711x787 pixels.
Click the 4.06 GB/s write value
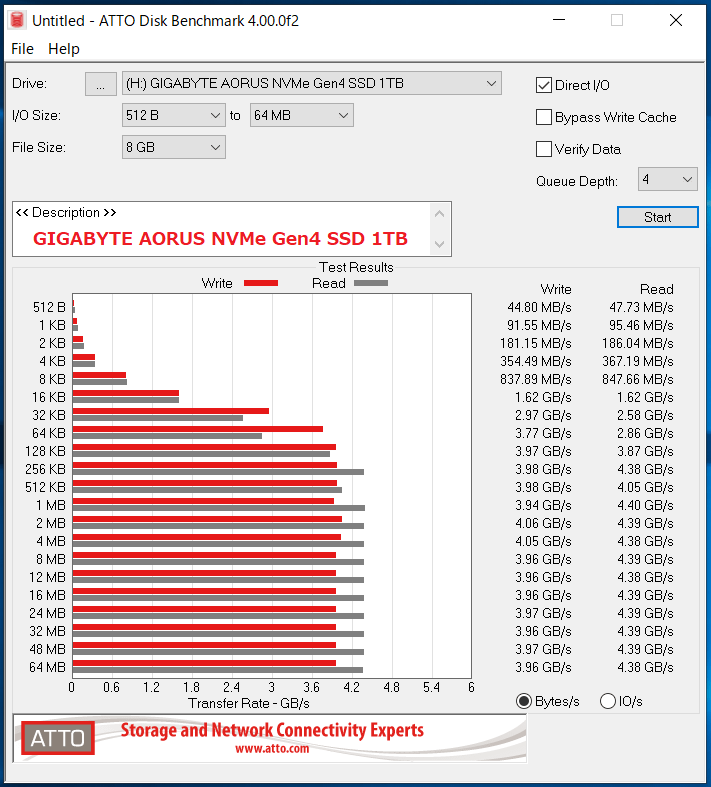click(x=543, y=523)
